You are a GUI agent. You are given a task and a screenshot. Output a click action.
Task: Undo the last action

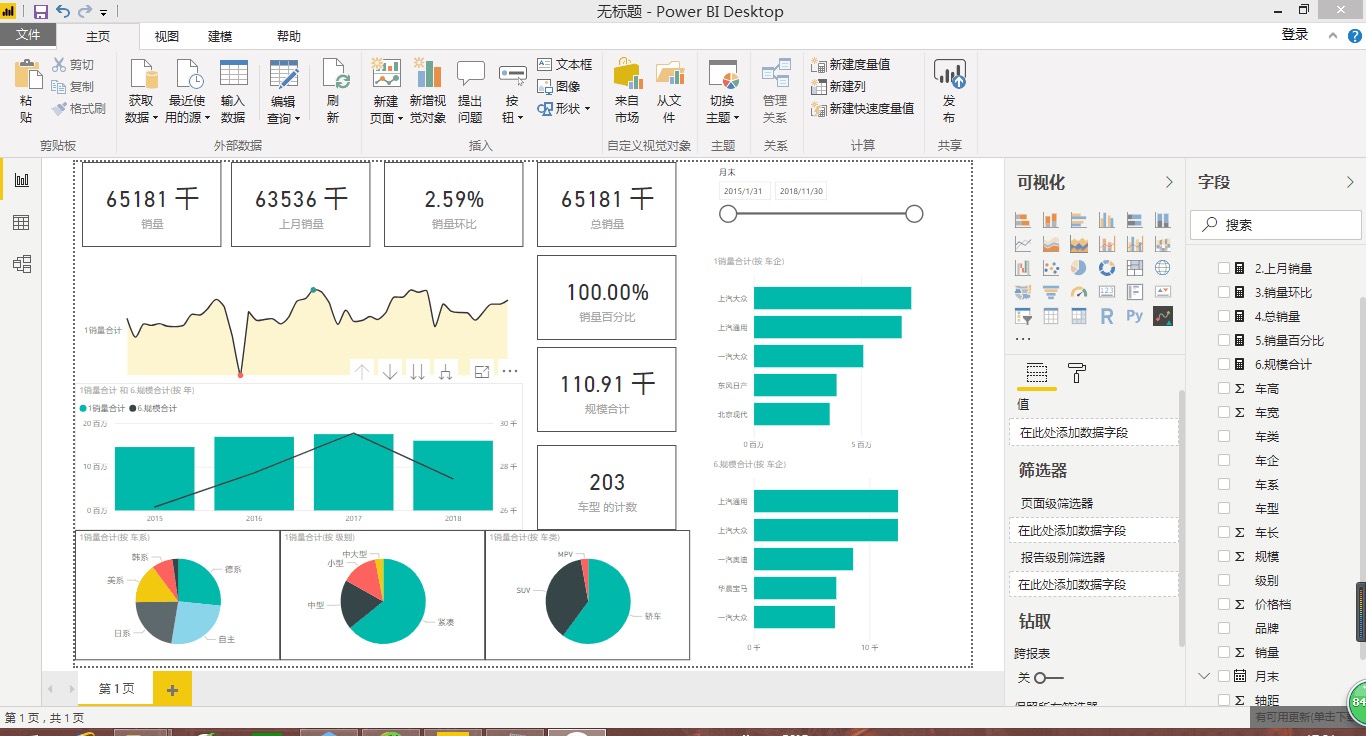point(63,12)
